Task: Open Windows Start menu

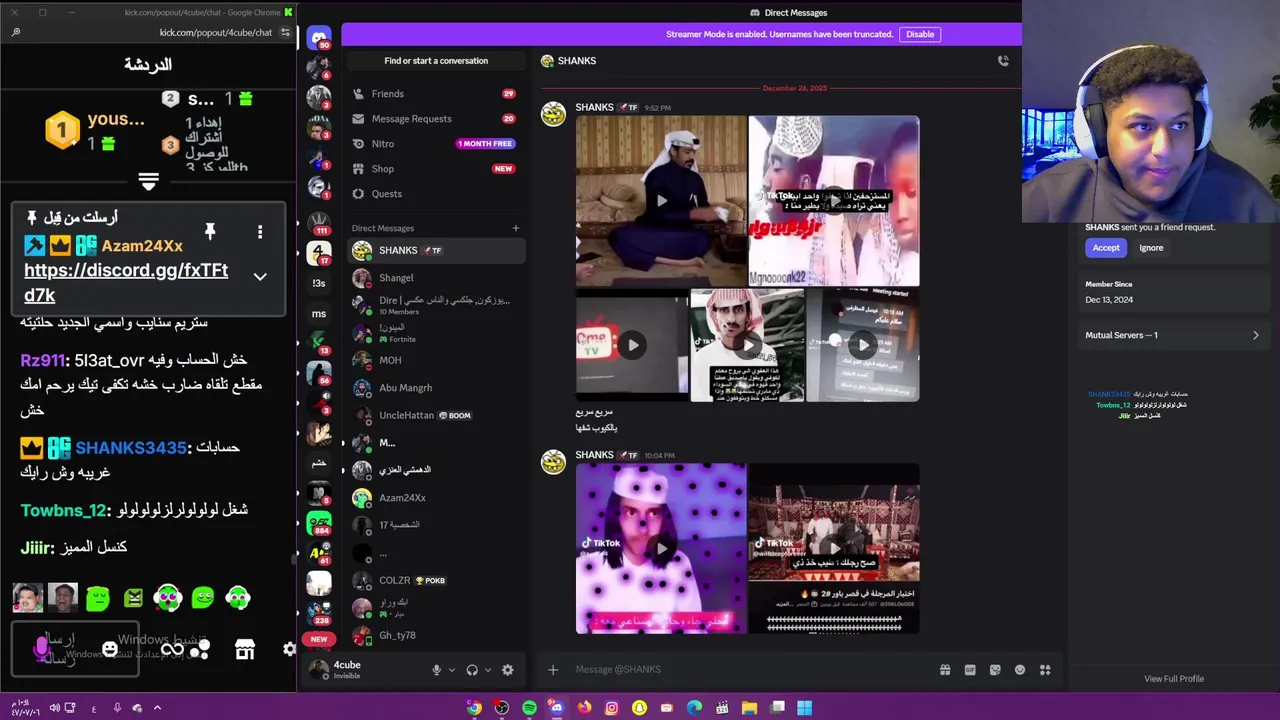Action: point(804,708)
